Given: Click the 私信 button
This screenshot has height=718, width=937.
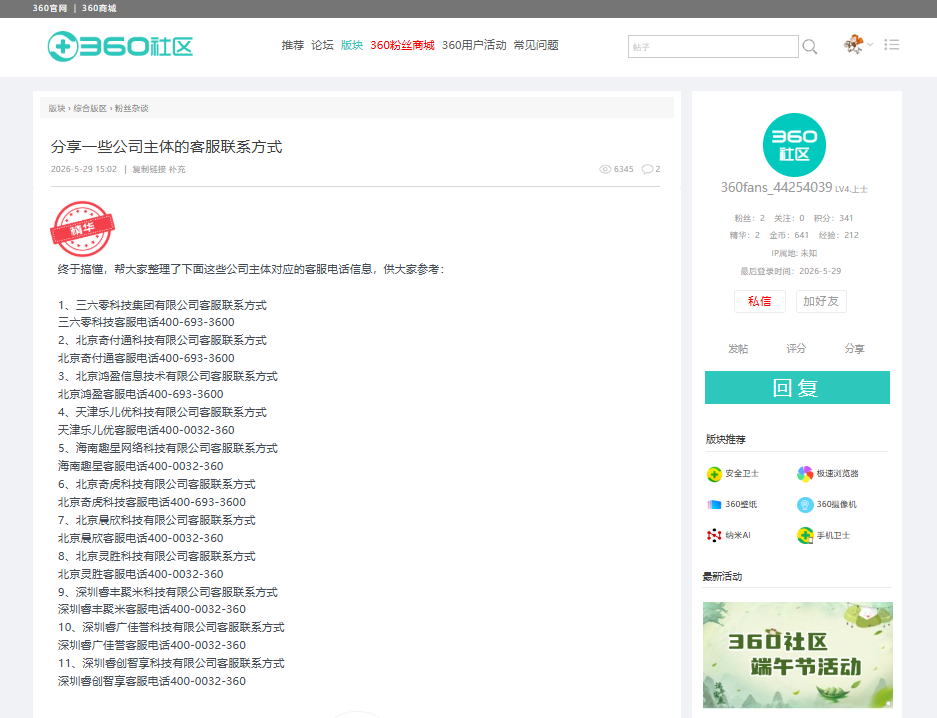Looking at the screenshot, I should pyautogui.click(x=760, y=301).
